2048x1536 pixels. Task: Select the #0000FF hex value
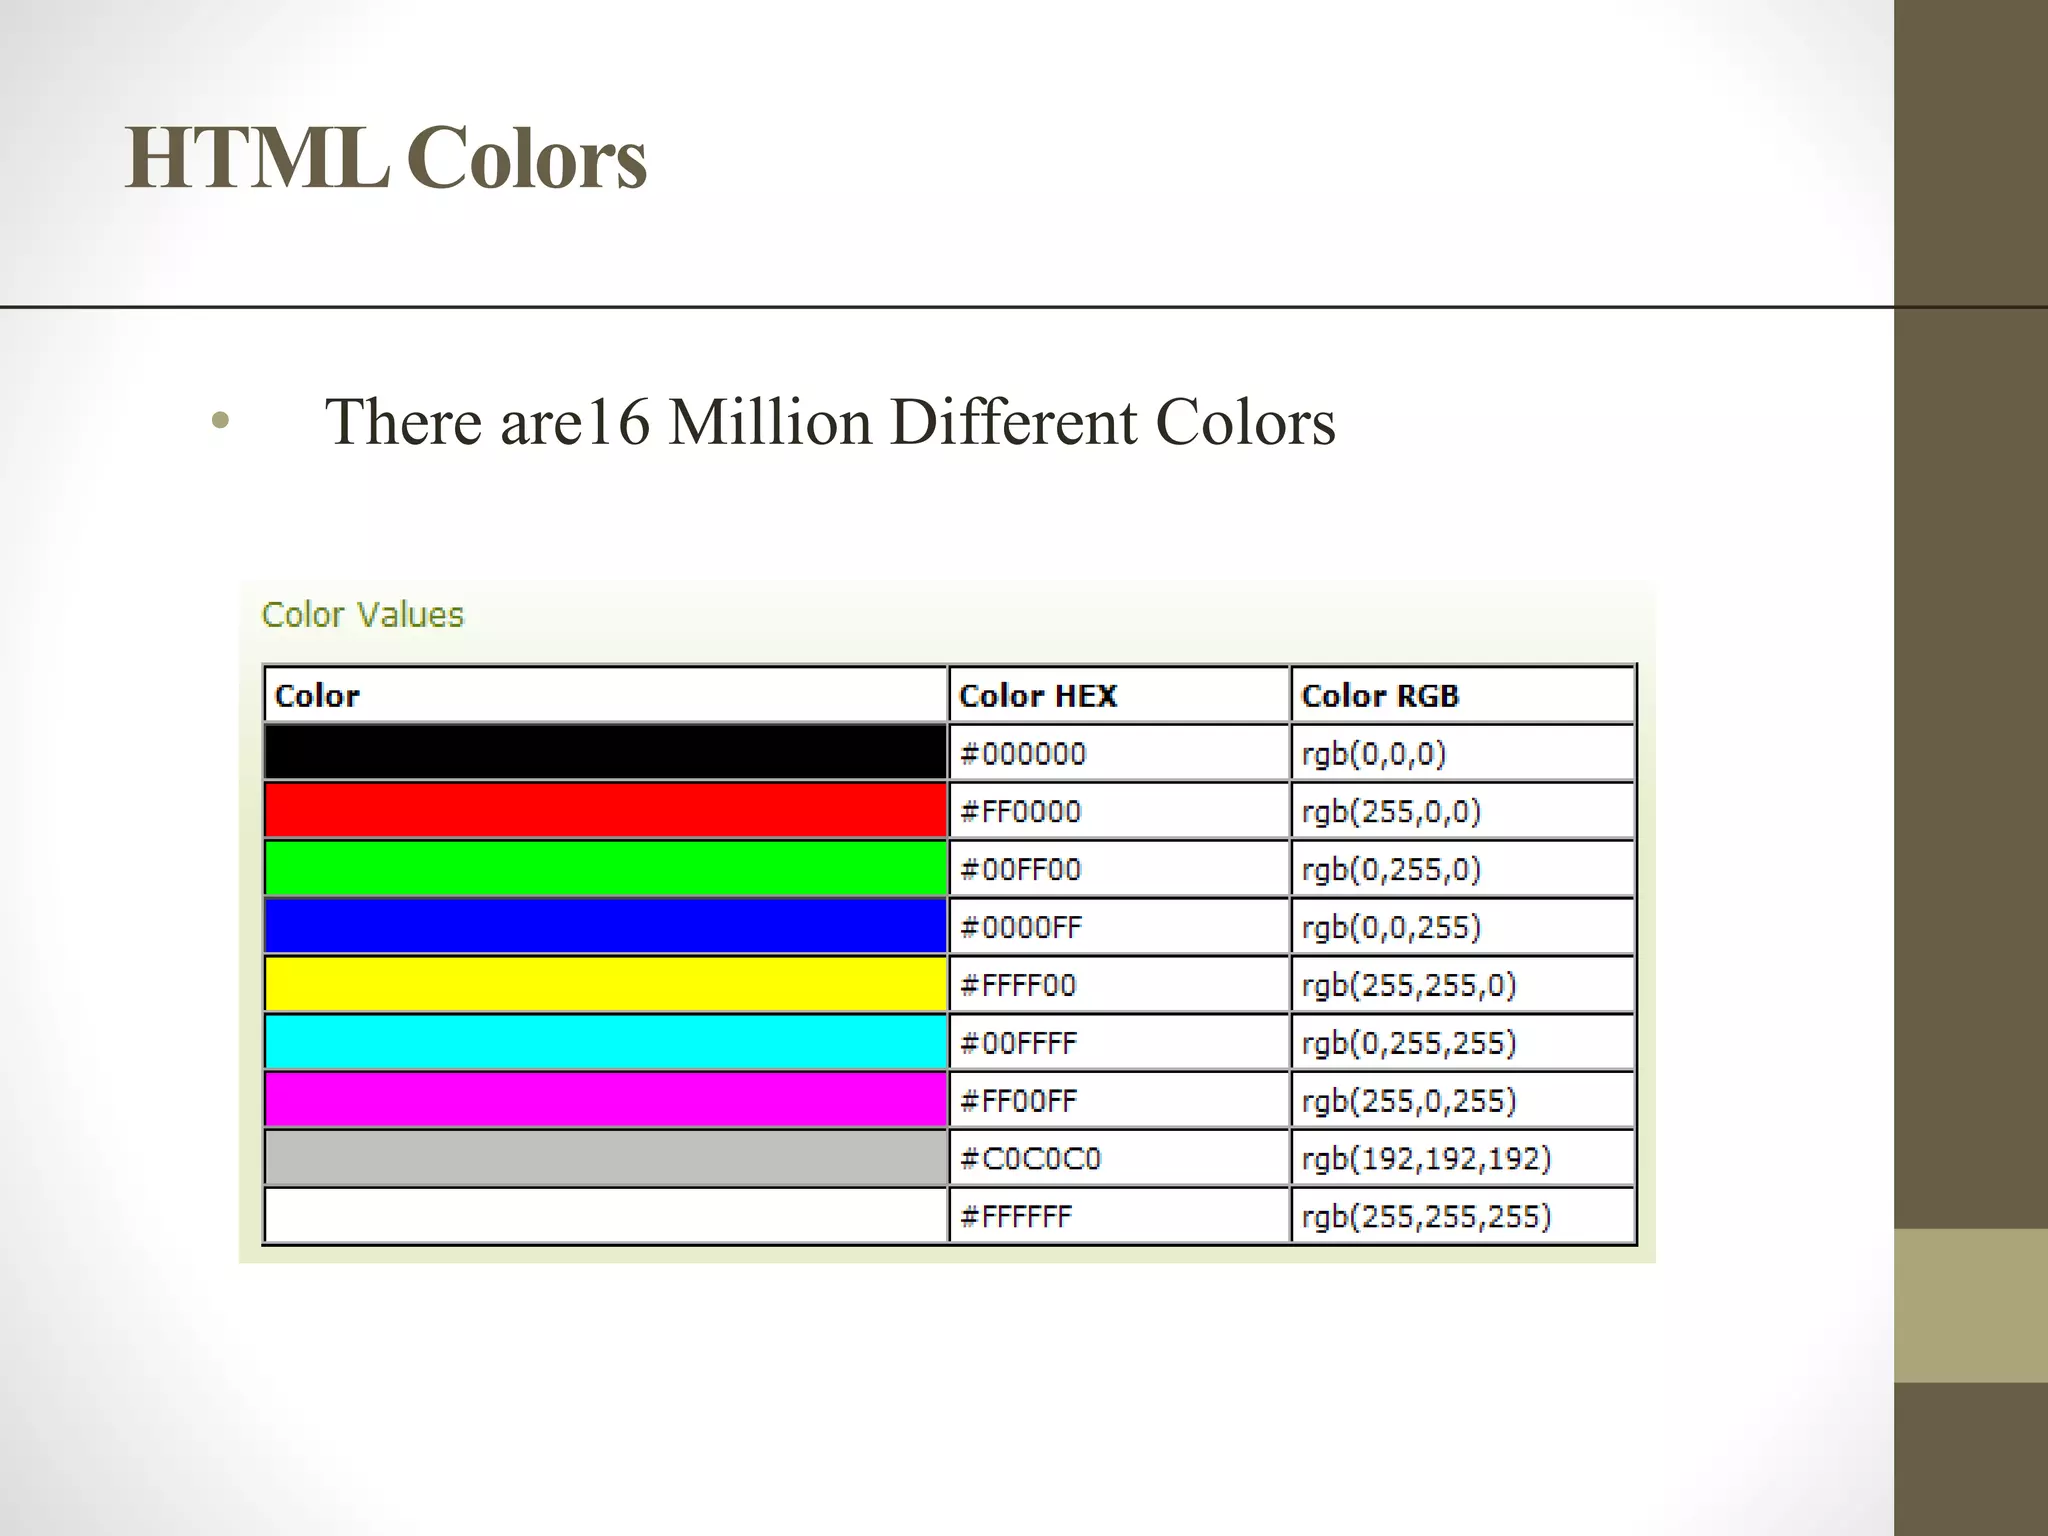1021,928
